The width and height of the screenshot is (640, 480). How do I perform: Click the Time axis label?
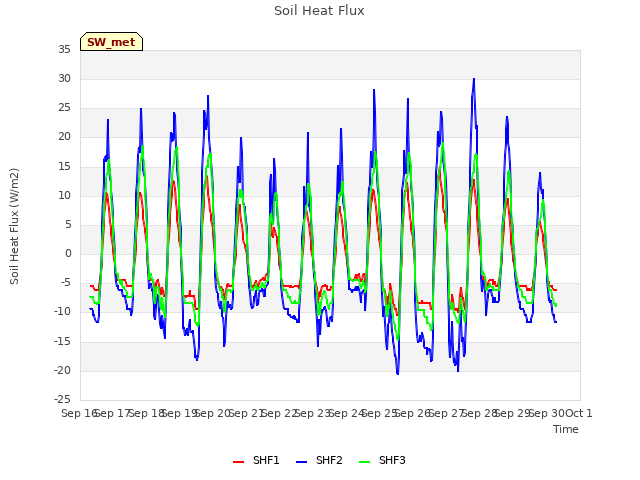[566, 429]
